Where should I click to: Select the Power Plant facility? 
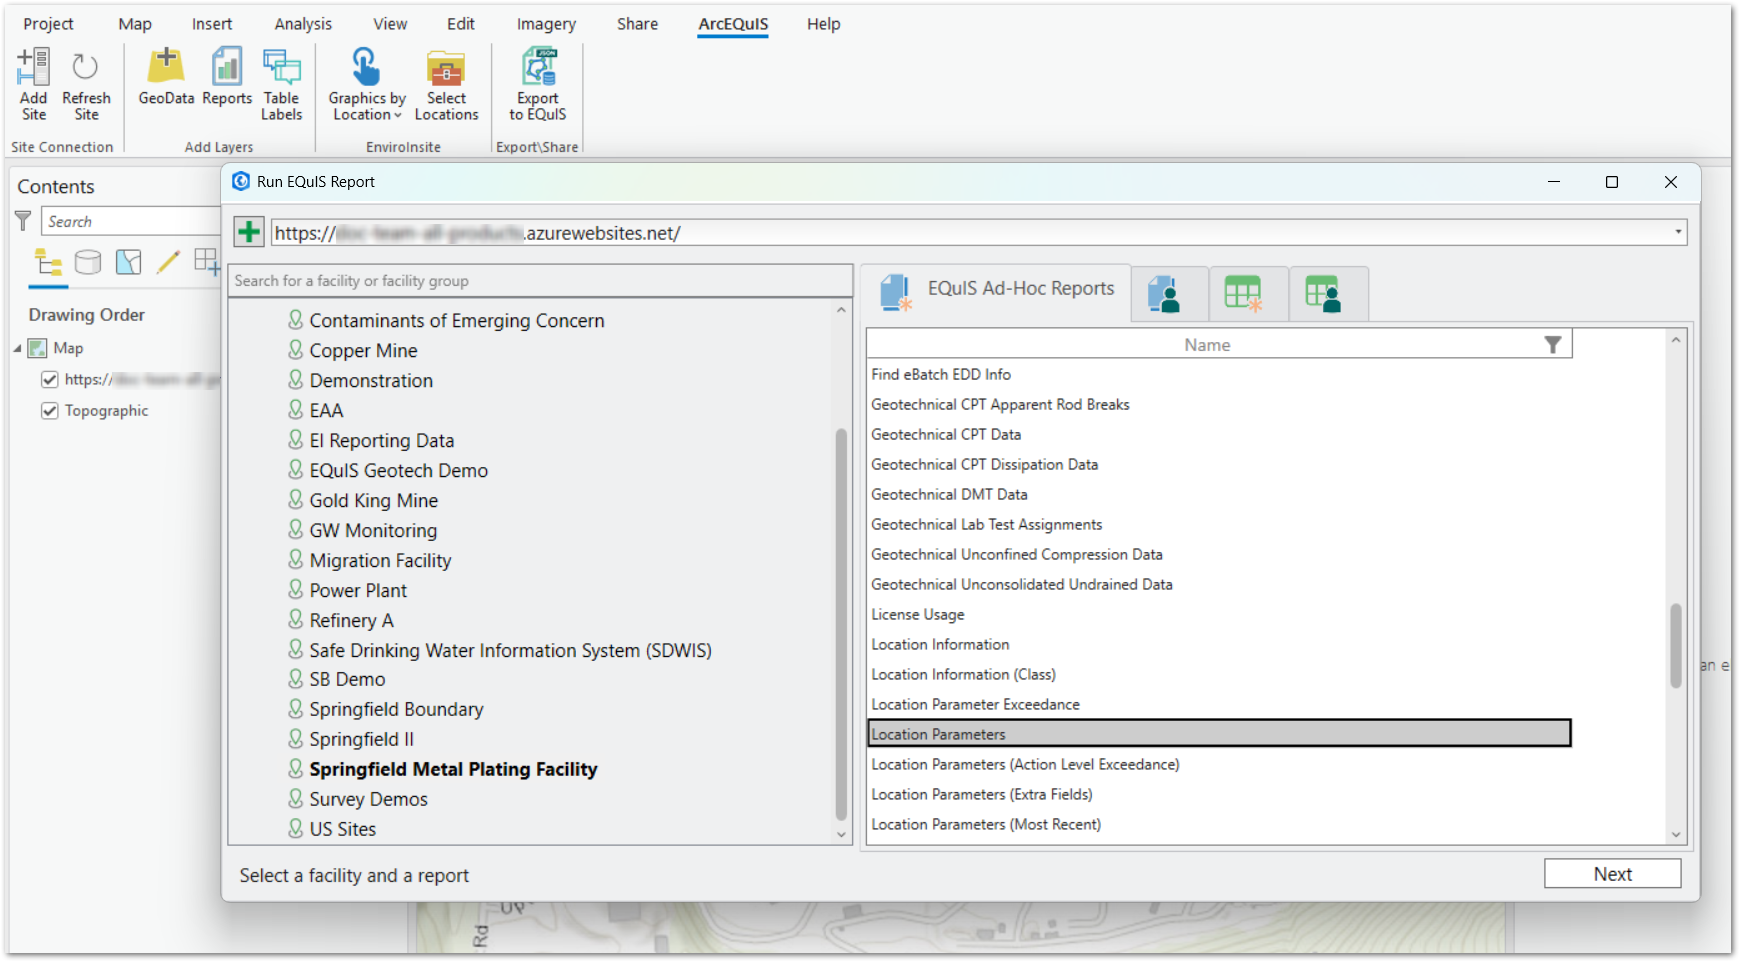pyautogui.click(x=358, y=591)
